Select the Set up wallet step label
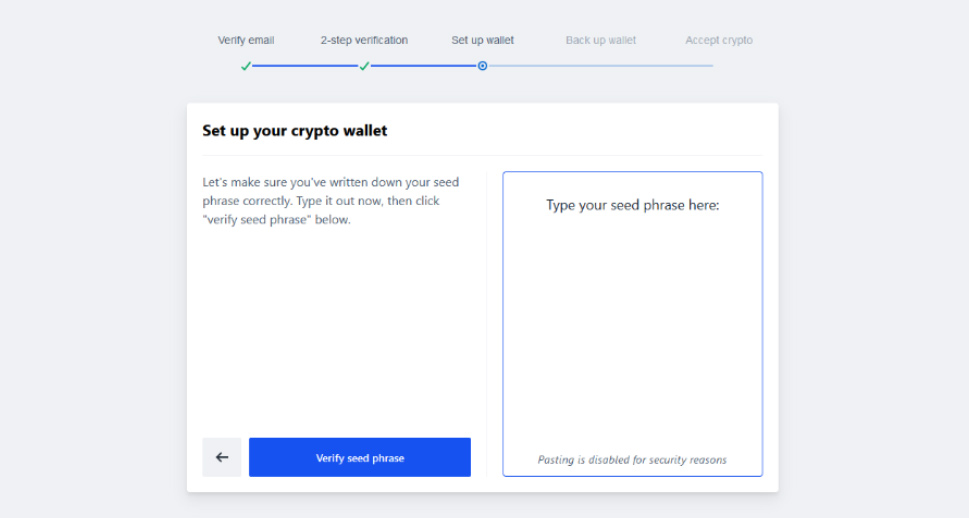The height and width of the screenshot is (518, 969). point(483,40)
